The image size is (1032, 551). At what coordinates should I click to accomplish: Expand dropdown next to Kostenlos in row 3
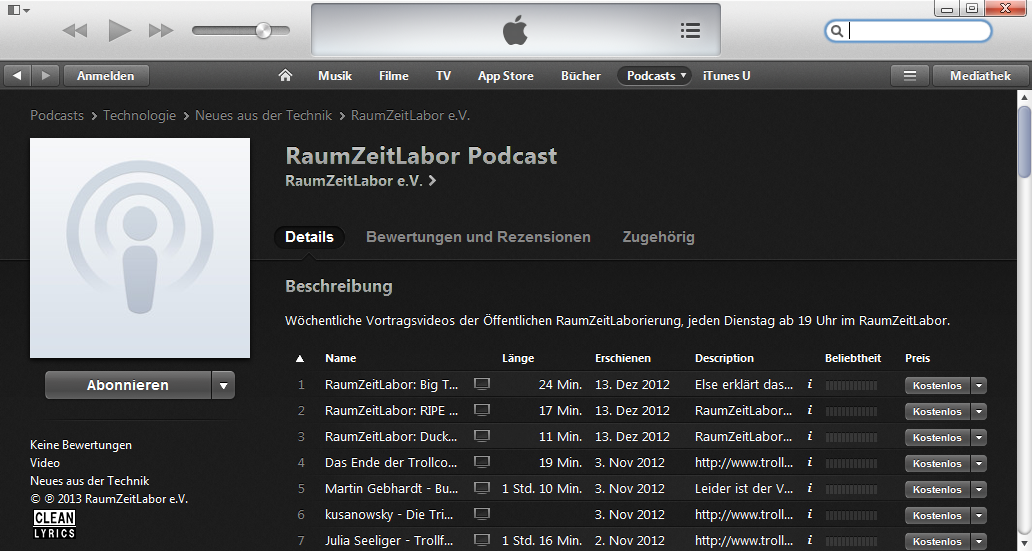[x=979, y=438]
